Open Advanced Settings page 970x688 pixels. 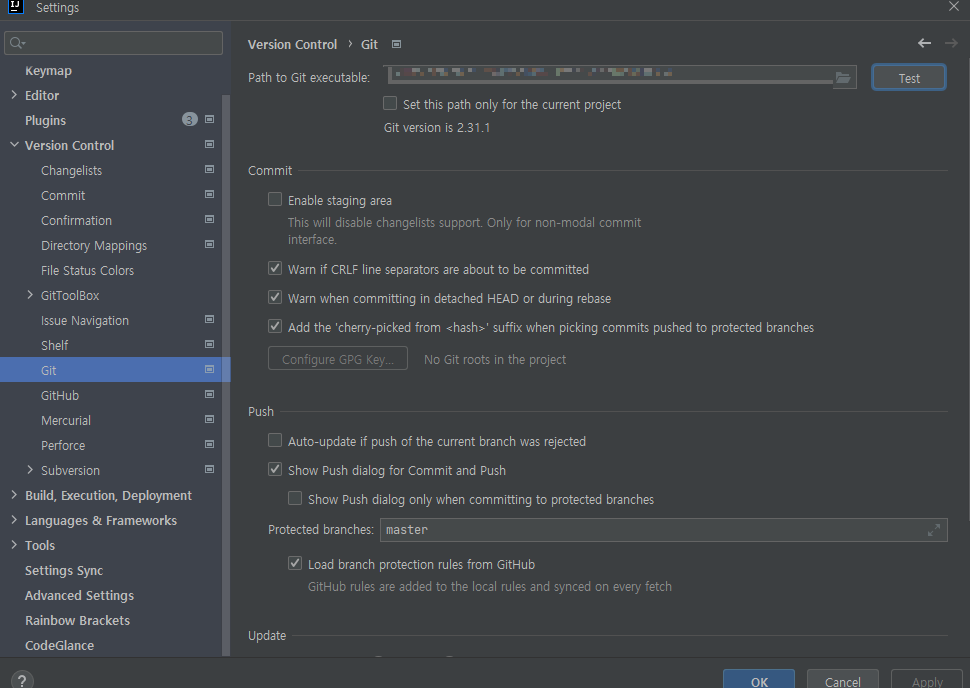[79, 595]
